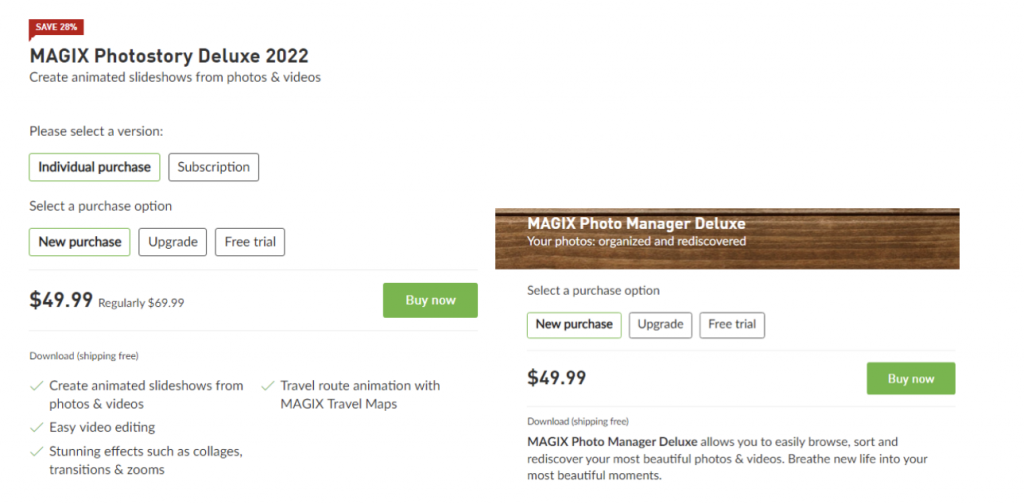Select the Subscription version option
The height and width of the screenshot is (504, 1024).
click(213, 167)
